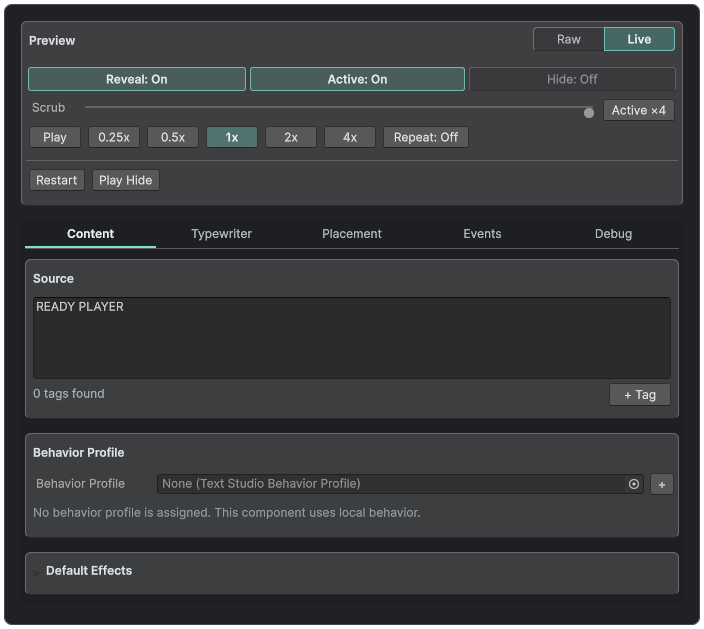The width and height of the screenshot is (704, 629).
Task: Click the 'Preview' panel title
Action: click(52, 41)
